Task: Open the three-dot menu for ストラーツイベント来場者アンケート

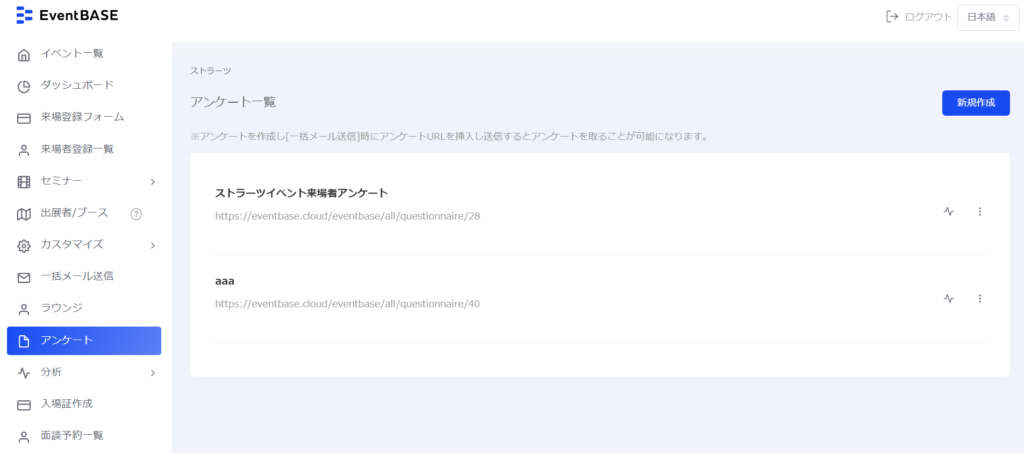Action: (x=980, y=211)
